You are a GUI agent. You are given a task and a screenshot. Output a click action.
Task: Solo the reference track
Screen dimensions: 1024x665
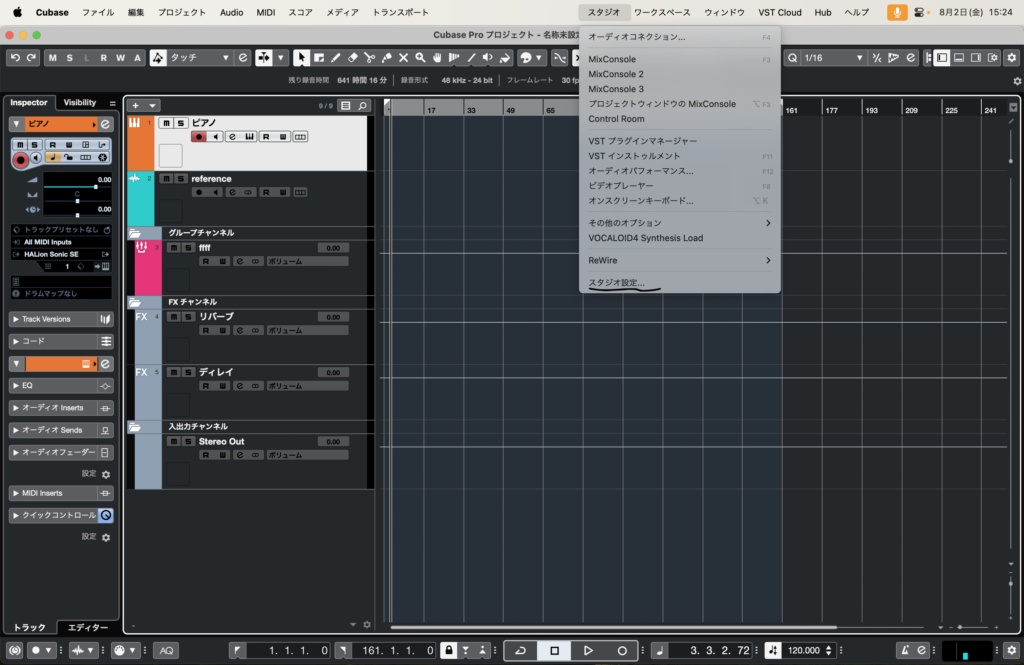(x=180, y=179)
